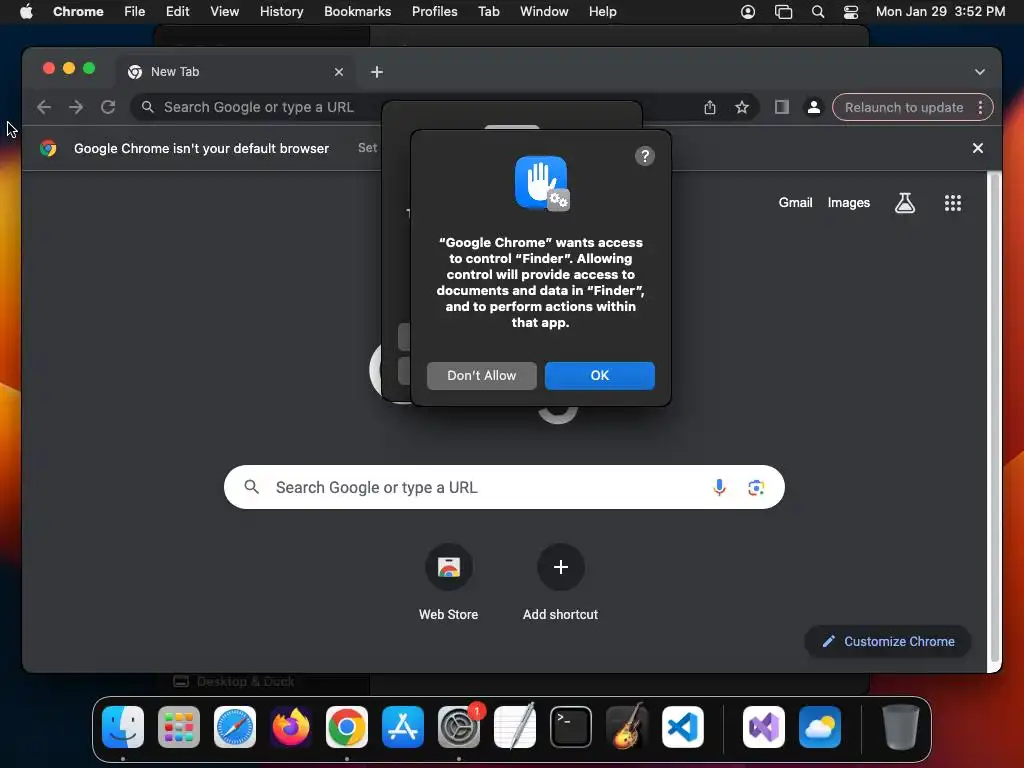Image resolution: width=1024 pixels, height=768 pixels.
Task: Open the View menu
Action: (x=224, y=12)
